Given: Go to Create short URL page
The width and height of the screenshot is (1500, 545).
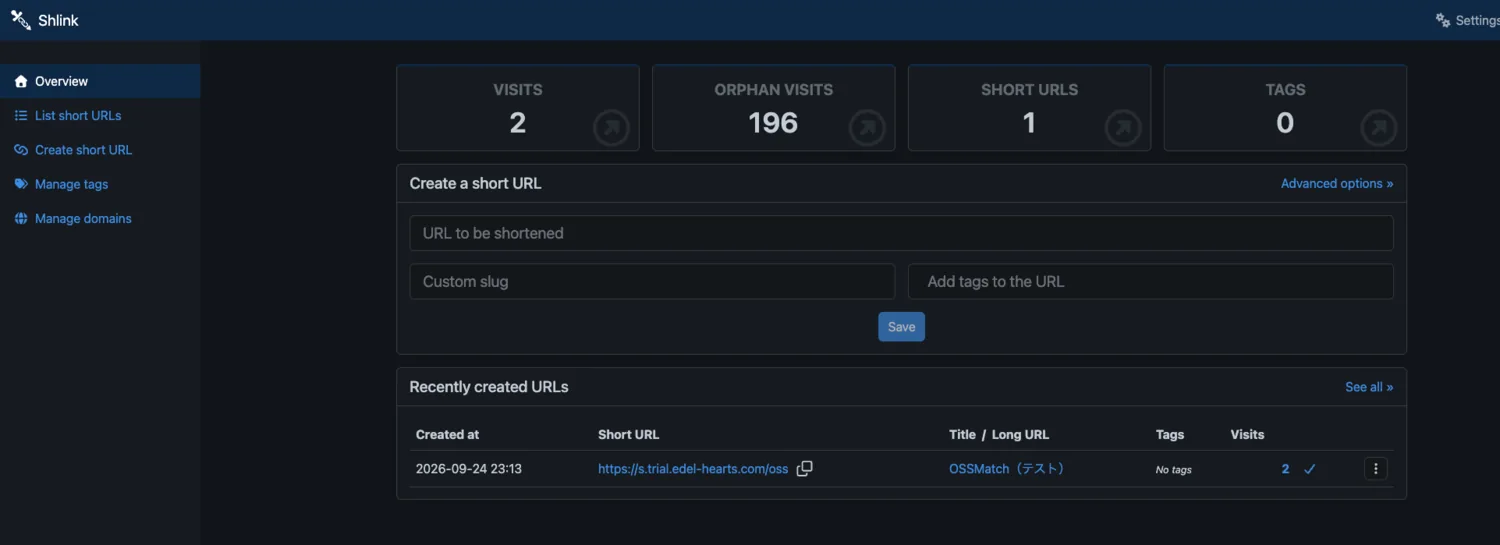Looking at the screenshot, I should [100, 150].
